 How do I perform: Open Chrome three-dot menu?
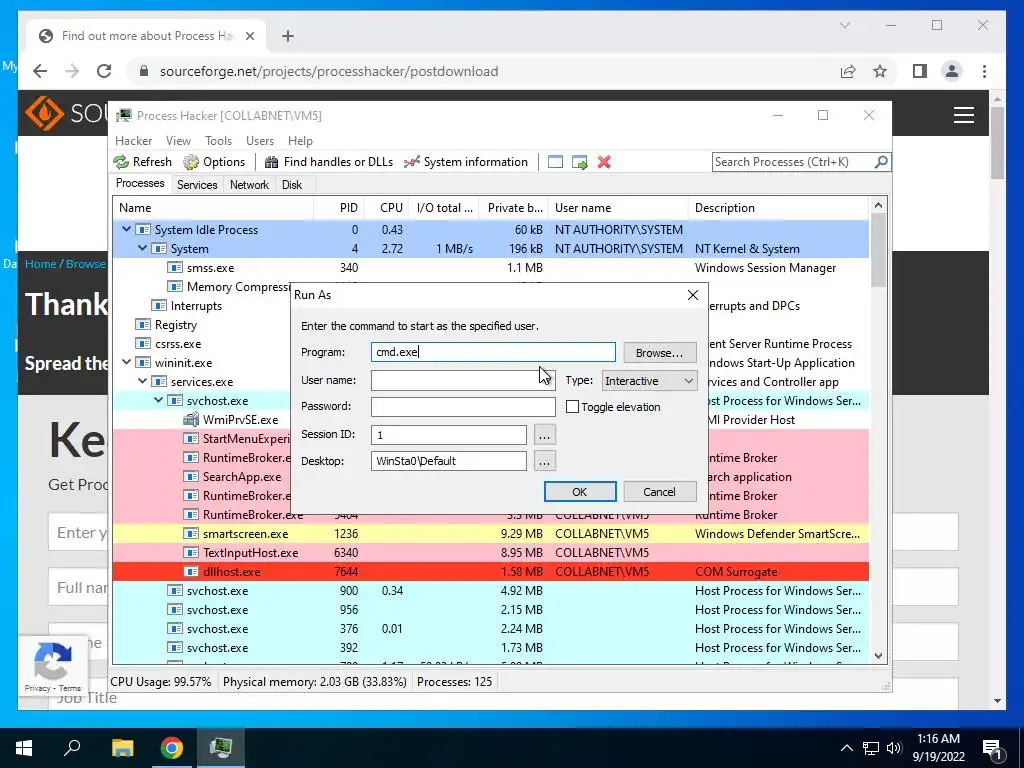[984, 71]
